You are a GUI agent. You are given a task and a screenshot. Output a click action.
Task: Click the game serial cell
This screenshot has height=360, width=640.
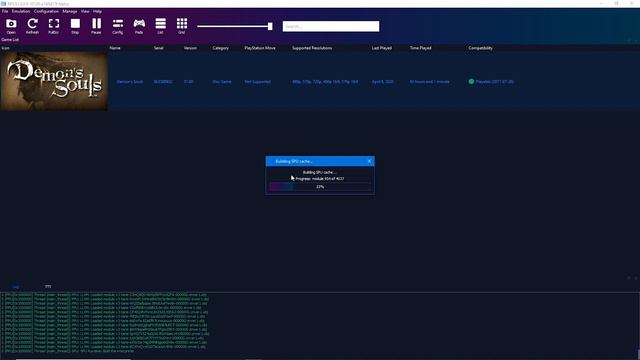pyautogui.click(x=163, y=82)
